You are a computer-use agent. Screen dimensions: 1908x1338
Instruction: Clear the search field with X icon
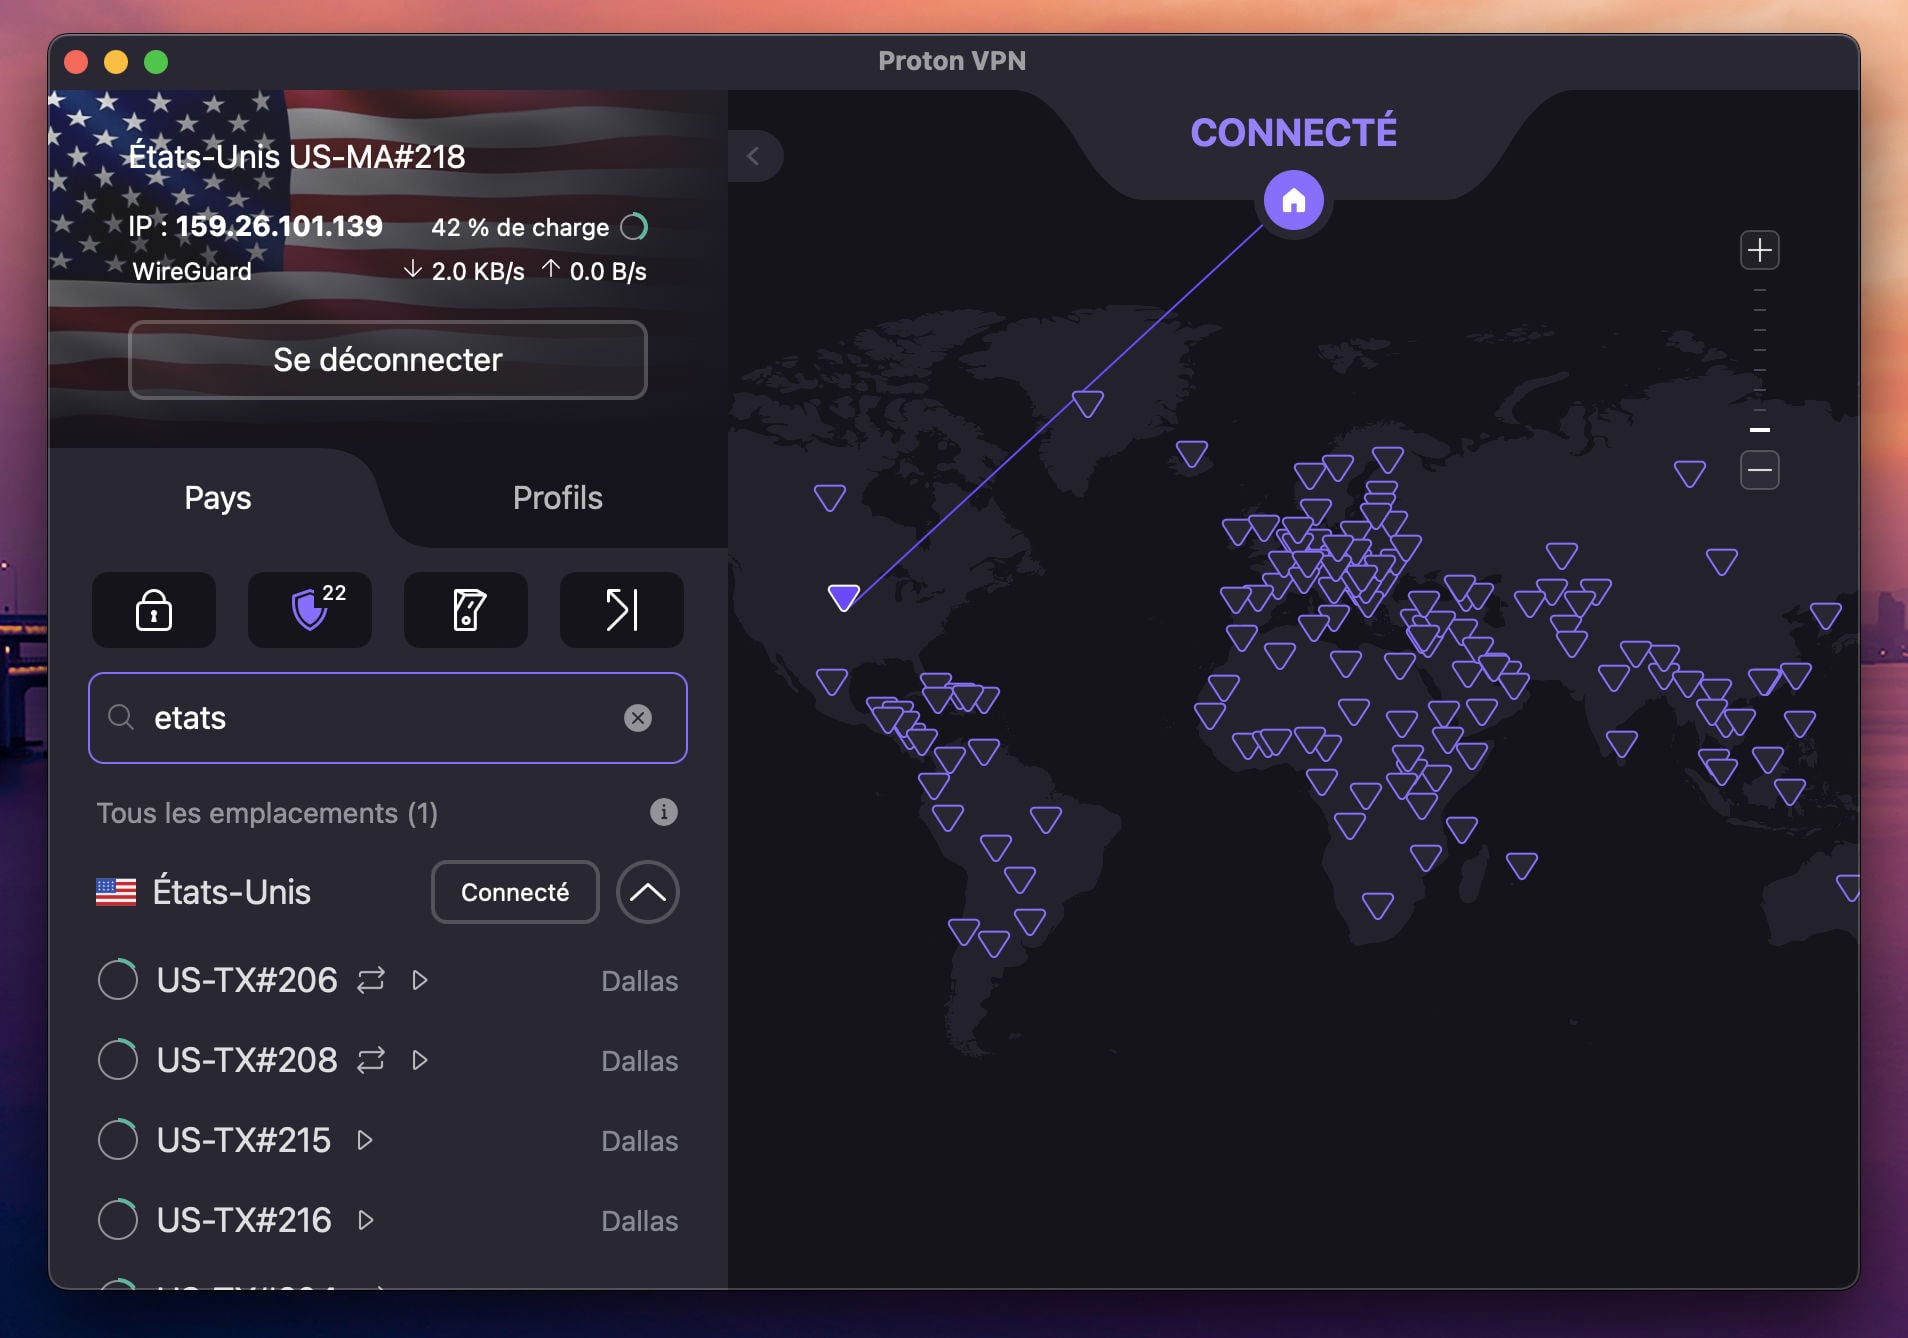pyautogui.click(x=638, y=717)
